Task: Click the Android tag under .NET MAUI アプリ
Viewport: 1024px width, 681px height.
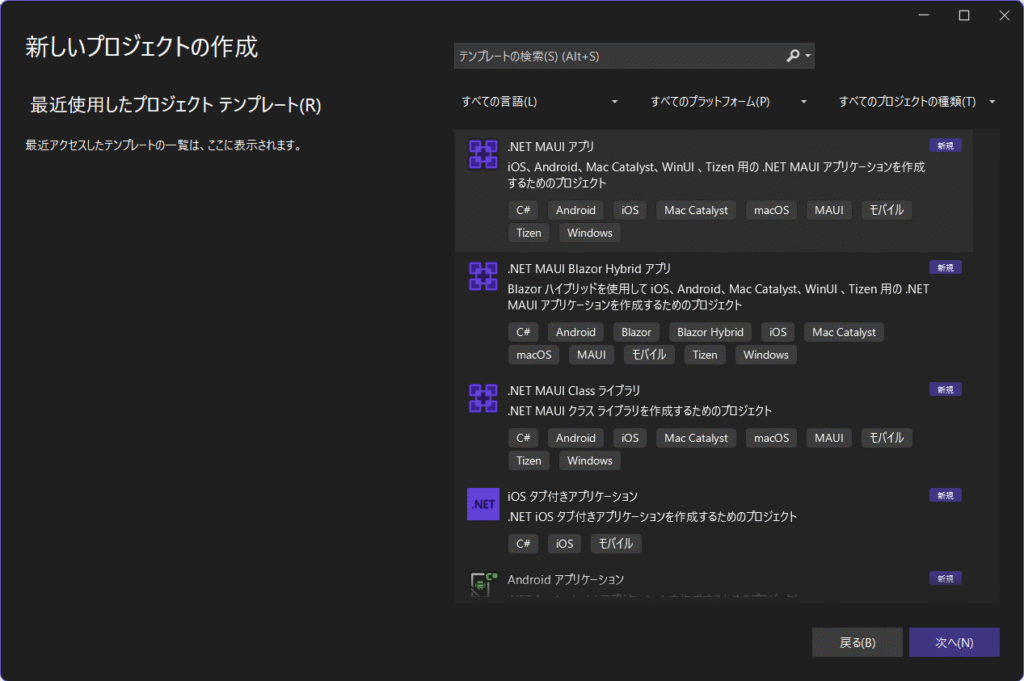Action: [575, 210]
